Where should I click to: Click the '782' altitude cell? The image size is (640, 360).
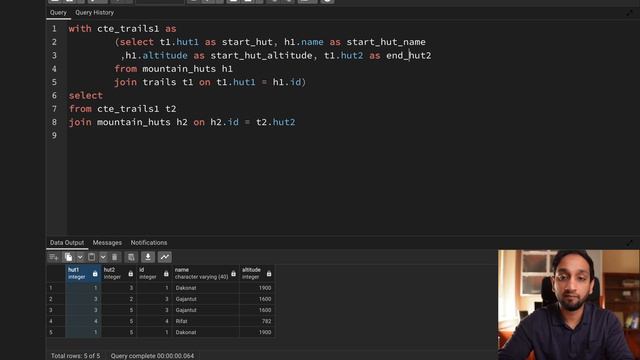pos(257,321)
